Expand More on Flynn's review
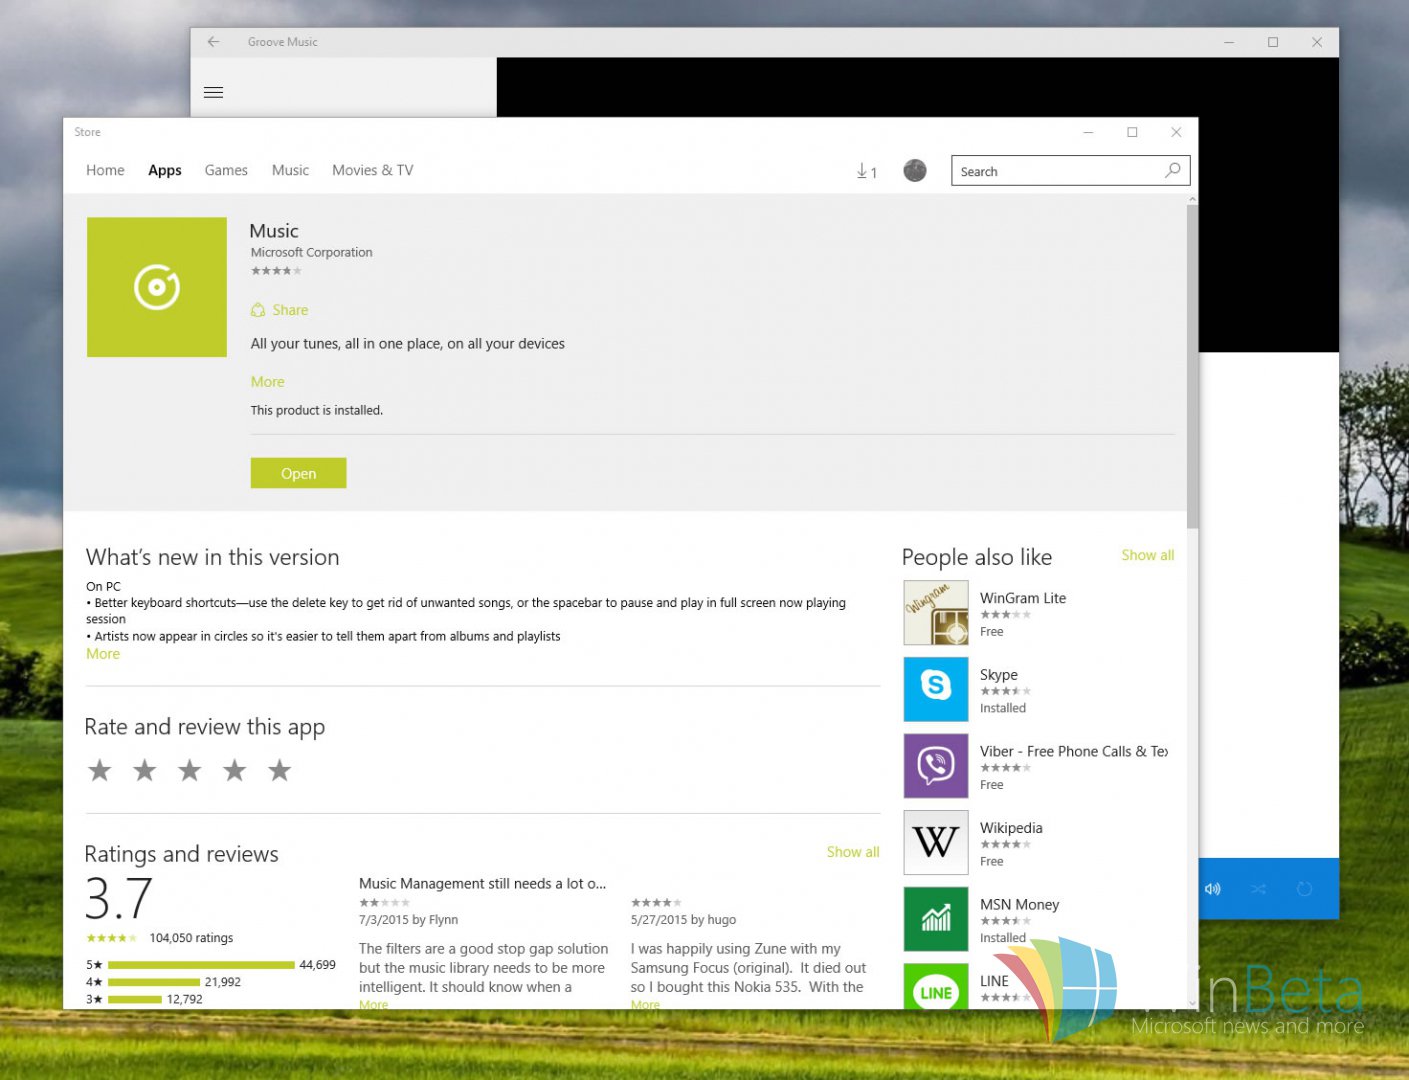 tap(373, 1004)
